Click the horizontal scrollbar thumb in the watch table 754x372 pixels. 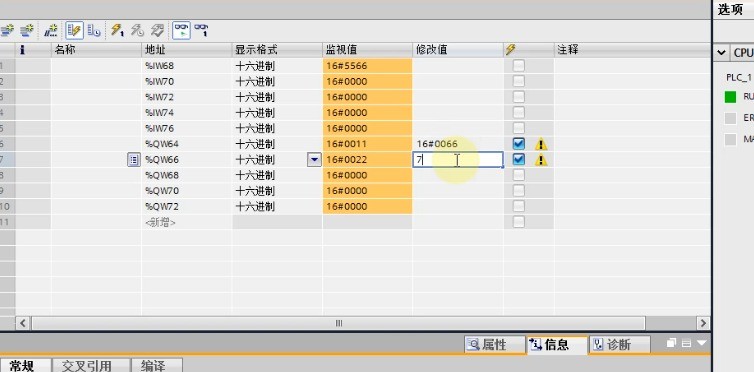pyautogui.click(x=338, y=323)
